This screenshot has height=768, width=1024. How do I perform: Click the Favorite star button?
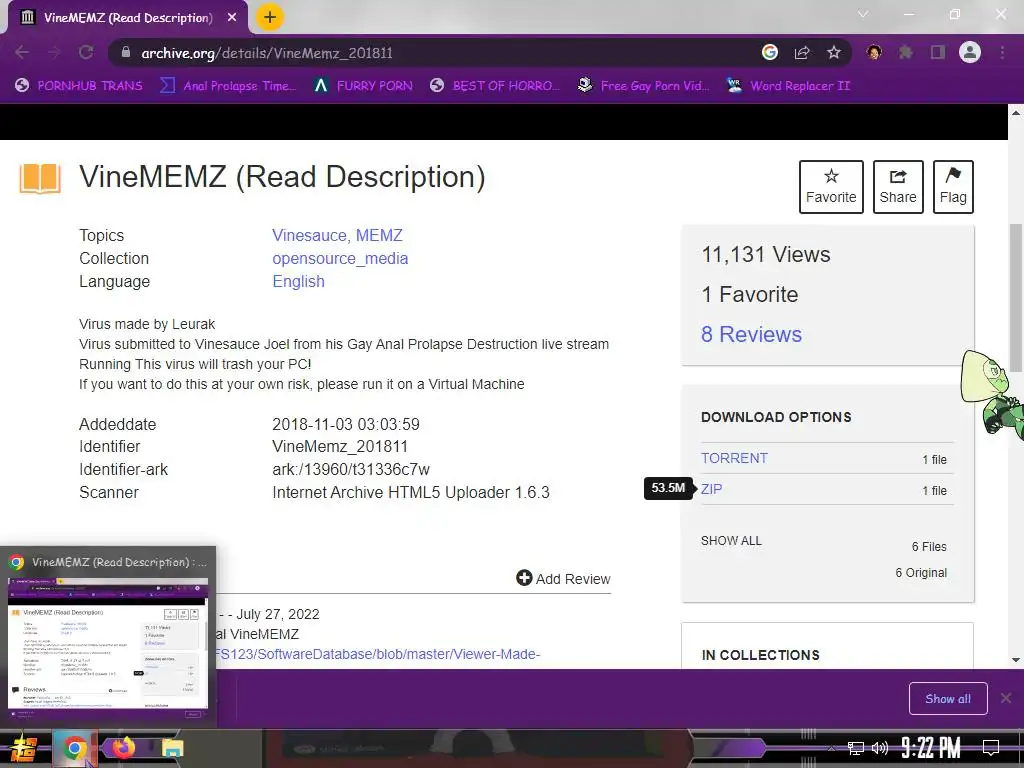[831, 187]
